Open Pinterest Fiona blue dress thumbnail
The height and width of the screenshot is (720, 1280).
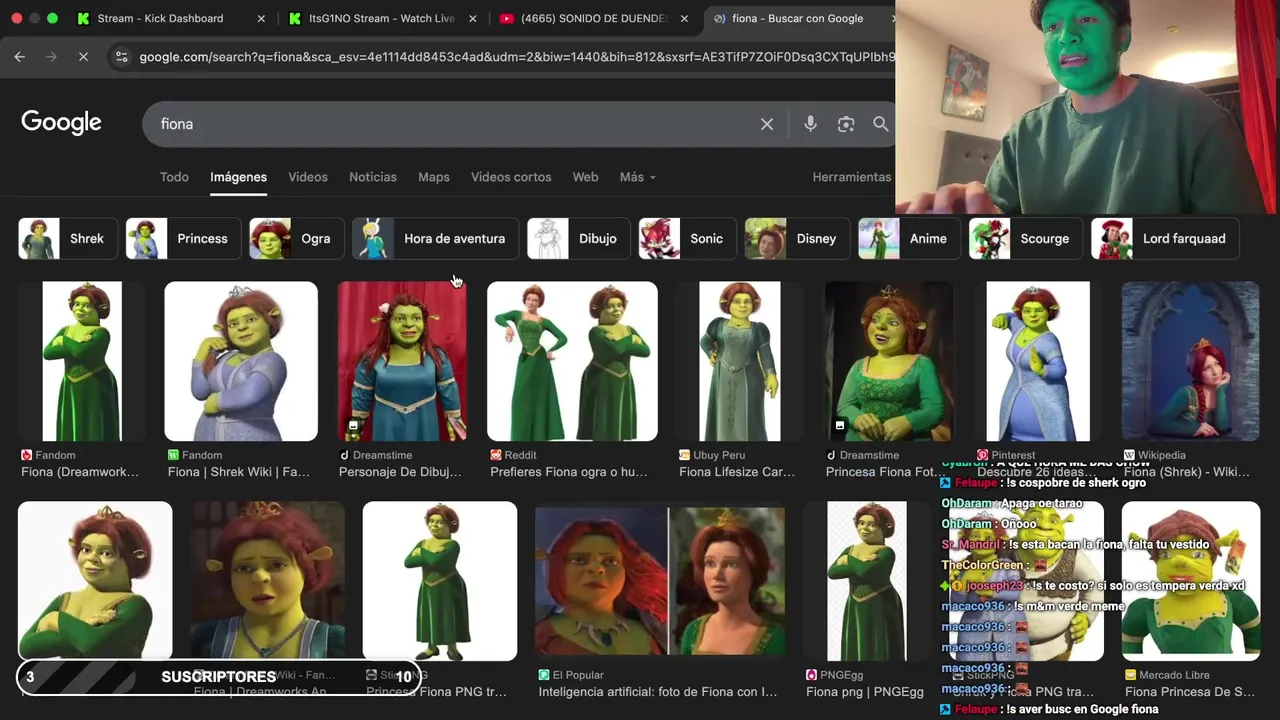(x=1038, y=361)
